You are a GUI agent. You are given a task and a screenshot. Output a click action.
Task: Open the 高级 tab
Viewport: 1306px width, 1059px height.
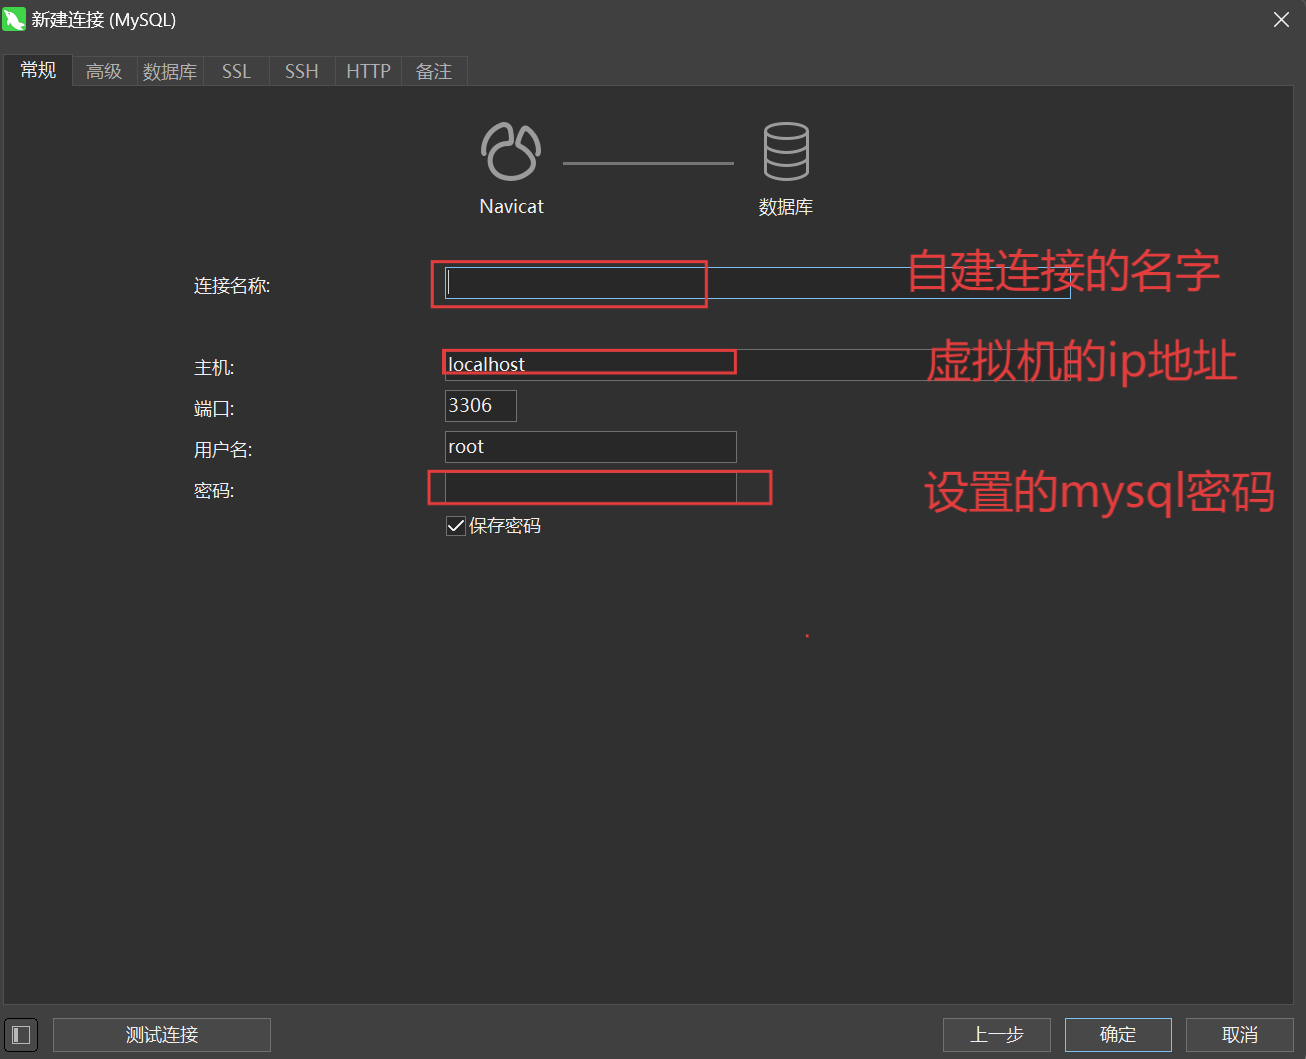tap(104, 71)
